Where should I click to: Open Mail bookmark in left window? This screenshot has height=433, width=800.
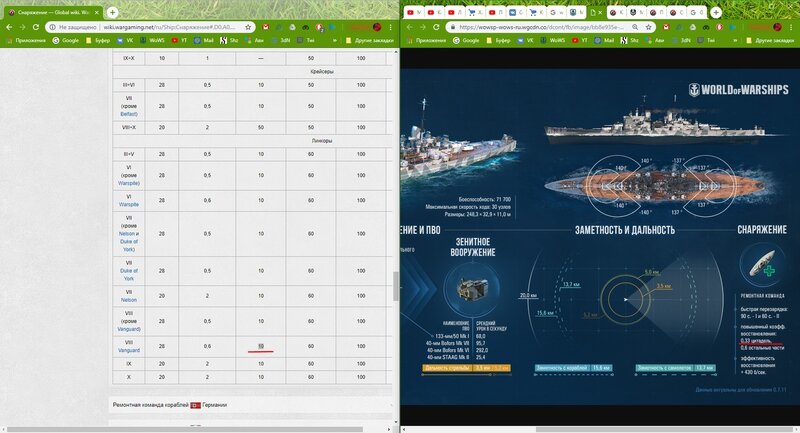coord(204,40)
